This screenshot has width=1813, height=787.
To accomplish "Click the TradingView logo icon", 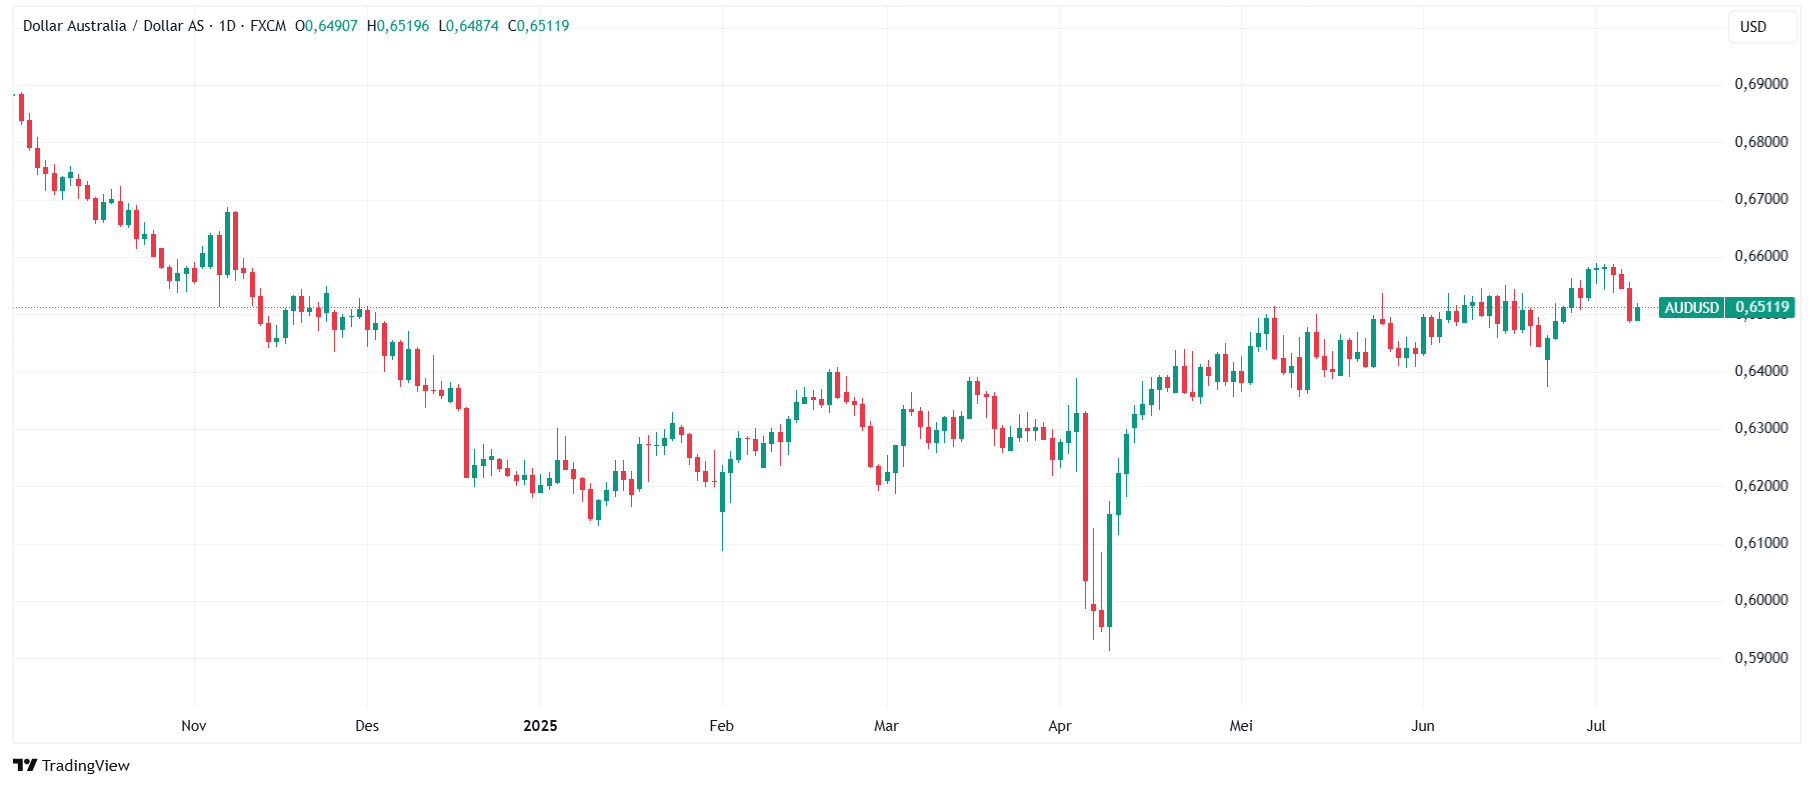I will 25,765.
